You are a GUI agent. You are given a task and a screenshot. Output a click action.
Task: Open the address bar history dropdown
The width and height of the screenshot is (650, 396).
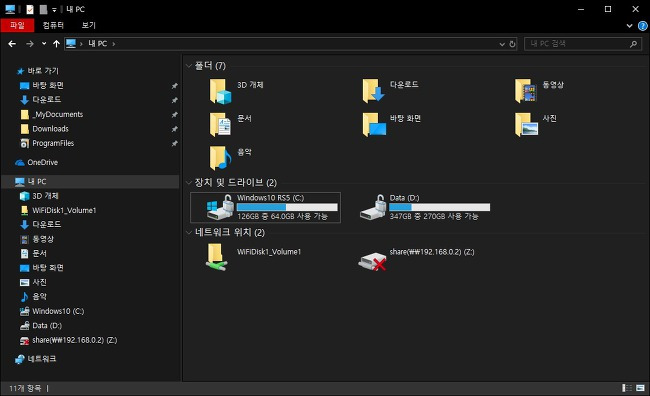click(502, 44)
